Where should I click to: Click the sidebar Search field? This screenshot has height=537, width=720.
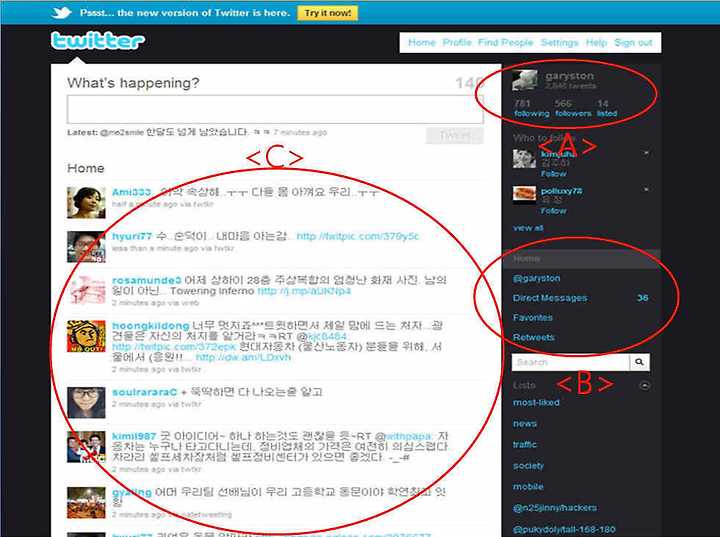pyautogui.click(x=570, y=362)
